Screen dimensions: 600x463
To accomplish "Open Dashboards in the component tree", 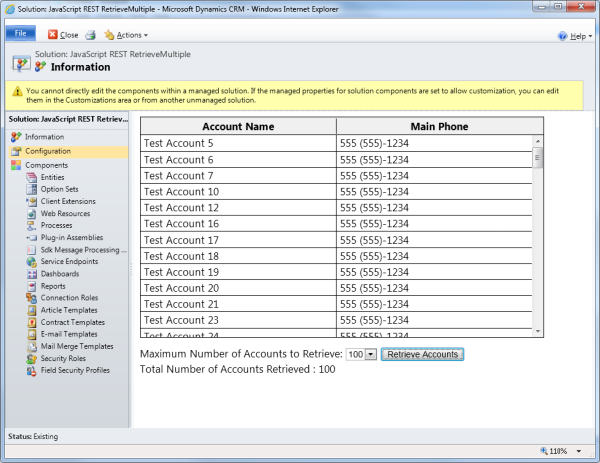I will coord(59,274).
